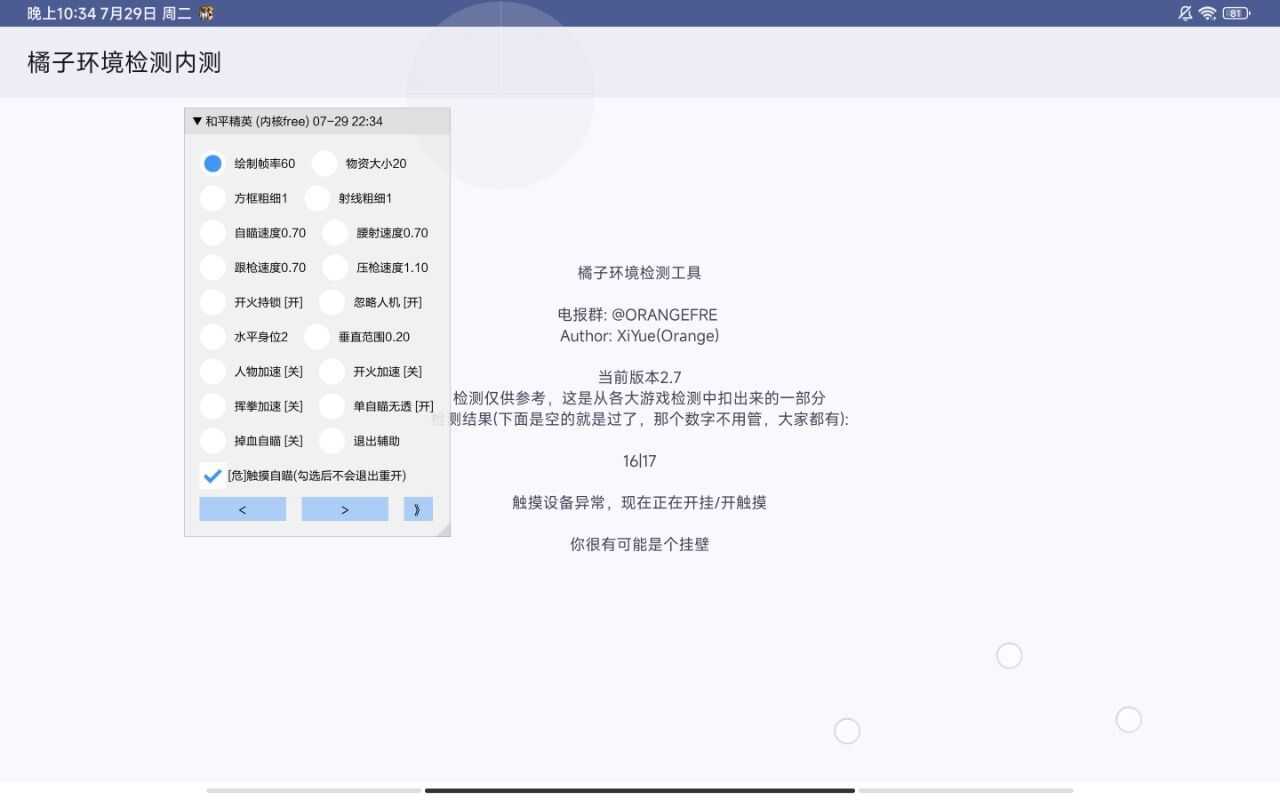Viewport: 1280px width, 800px height.
Task: Tap the muted bell status icon
Action: pyautogui.click(x=1185, y=13)
